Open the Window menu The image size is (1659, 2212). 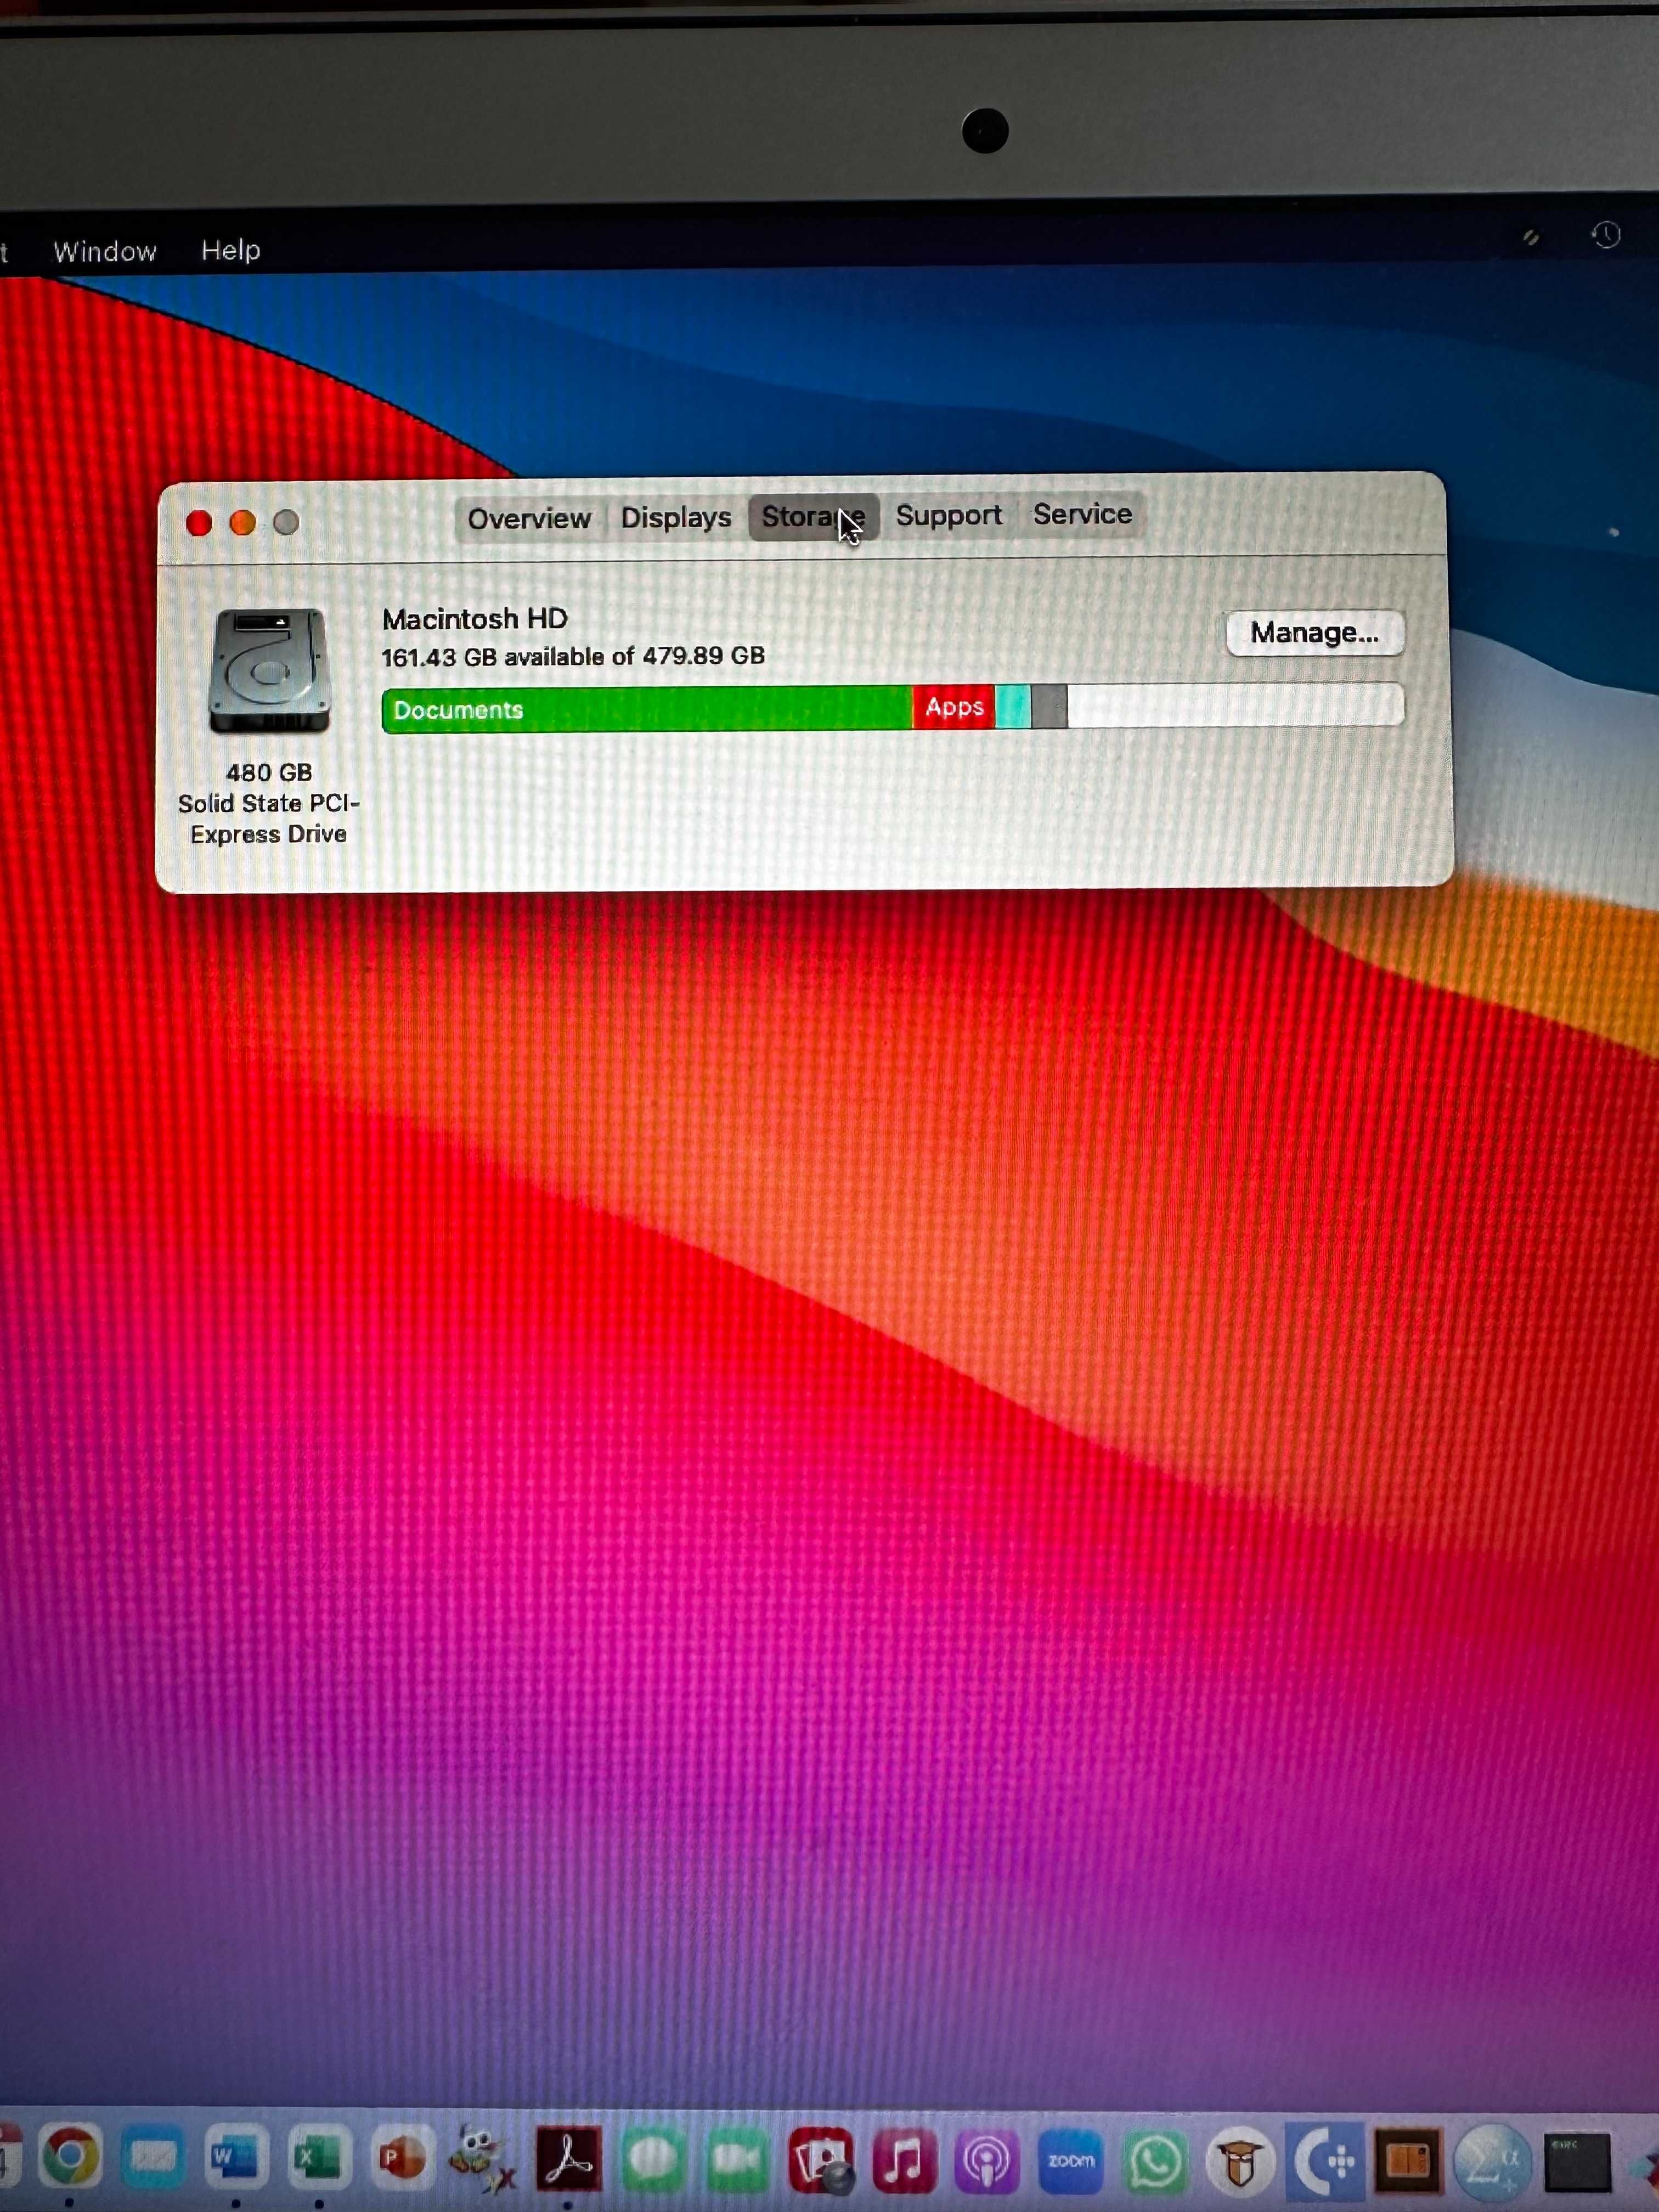click(x=105, y=251)
